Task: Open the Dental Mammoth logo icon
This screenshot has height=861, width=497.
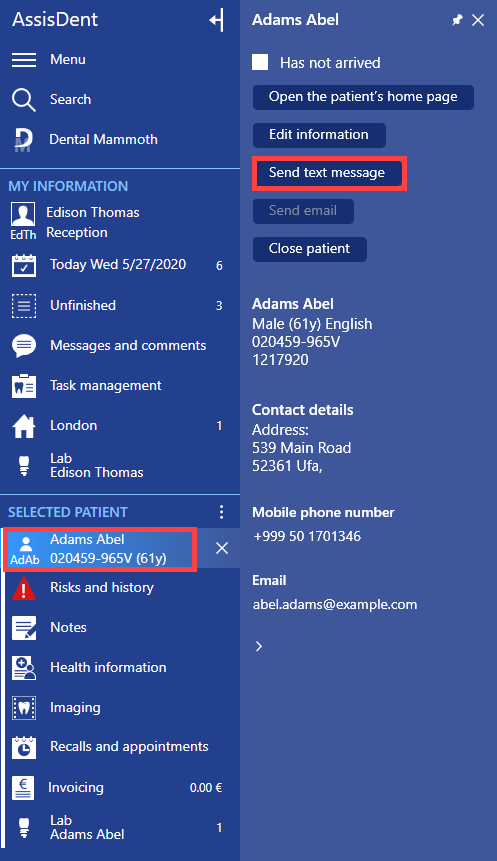Action: (x=24, y=139)
